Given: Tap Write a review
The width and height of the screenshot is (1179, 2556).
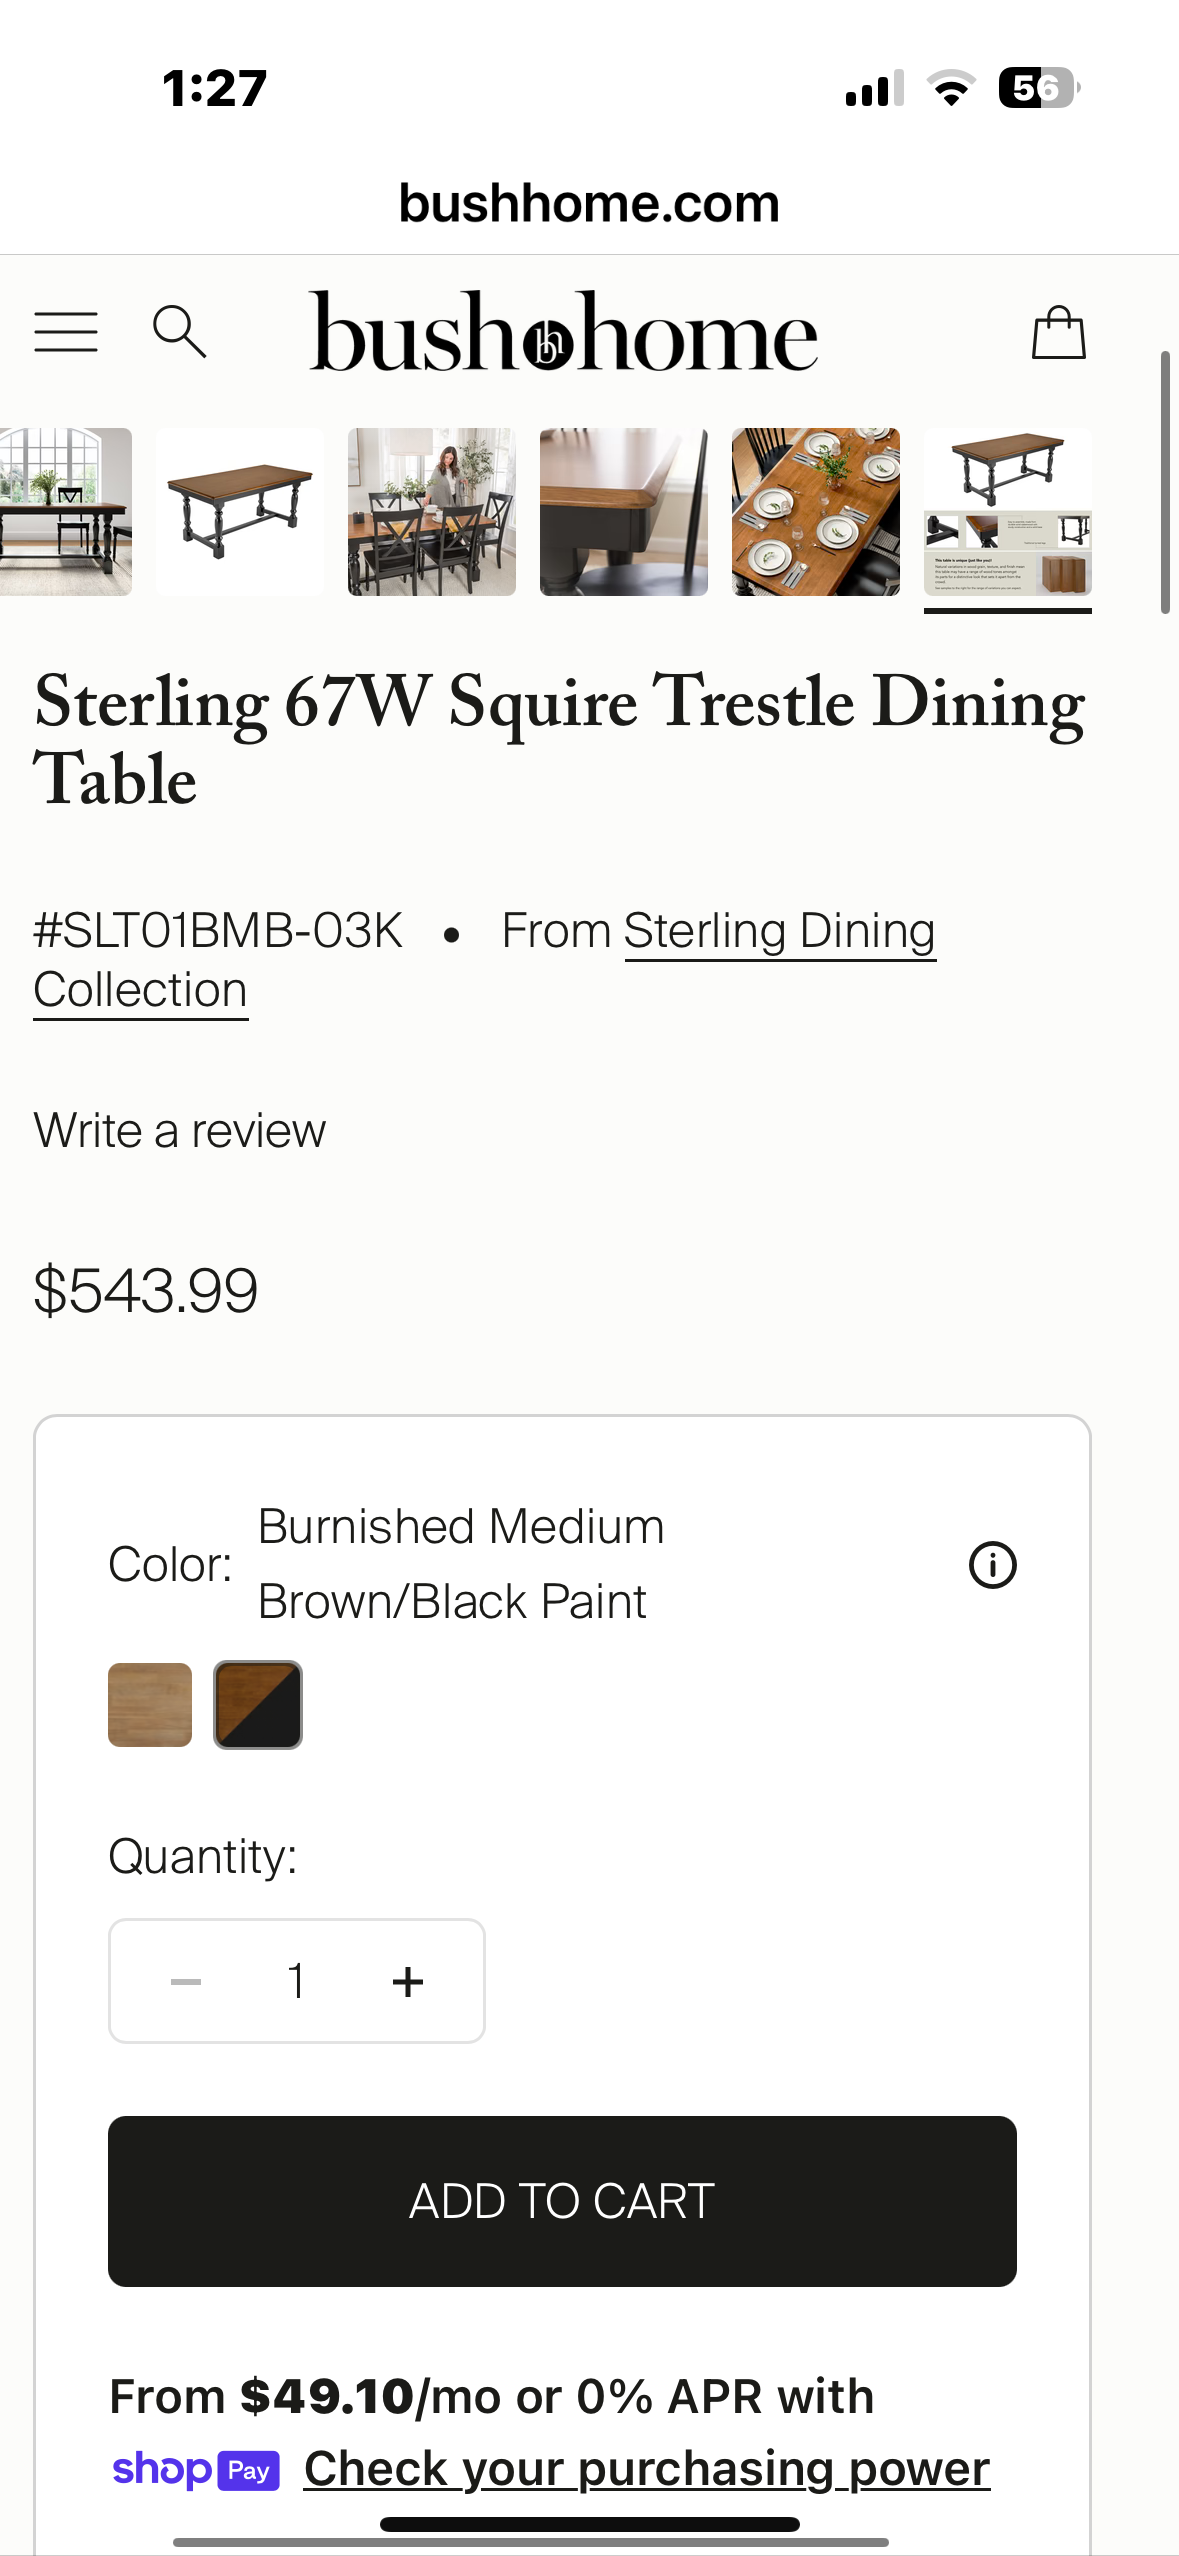Looking at the screenshot, I should pyautogui.click(x=180, y=1131).
